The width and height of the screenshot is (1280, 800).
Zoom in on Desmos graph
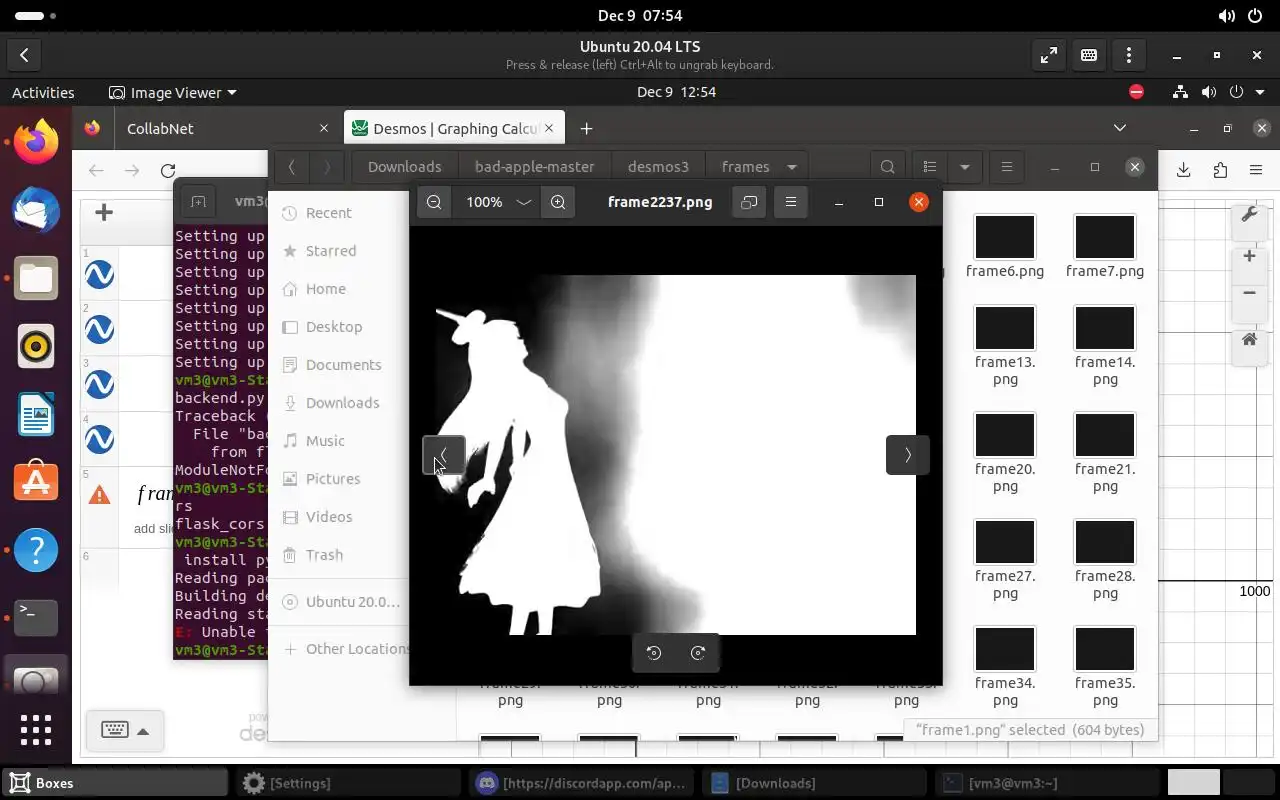click(x=1249, y=257)
